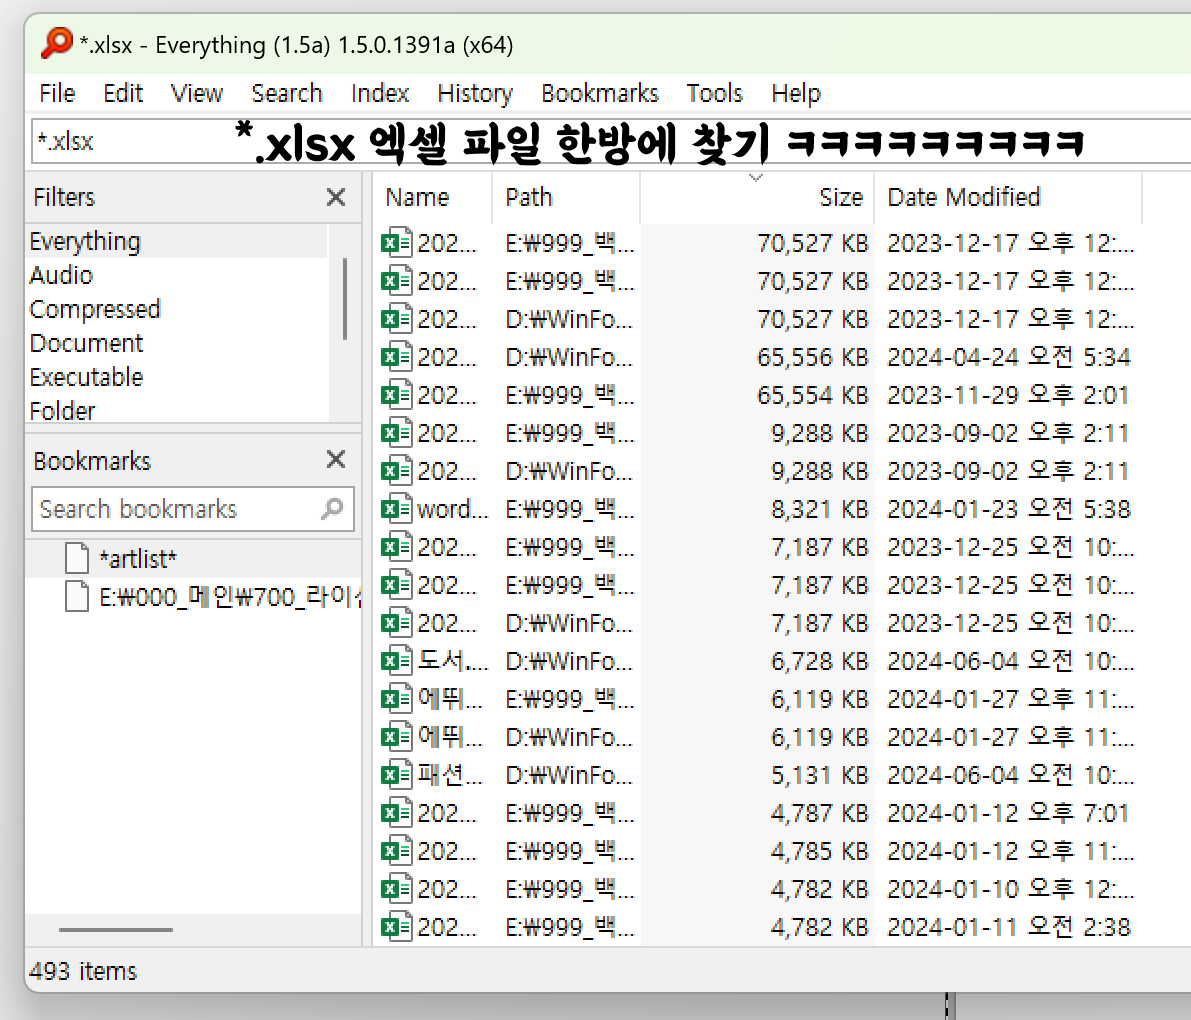Click the 493 items status bar text

click(x=83, y=971)
